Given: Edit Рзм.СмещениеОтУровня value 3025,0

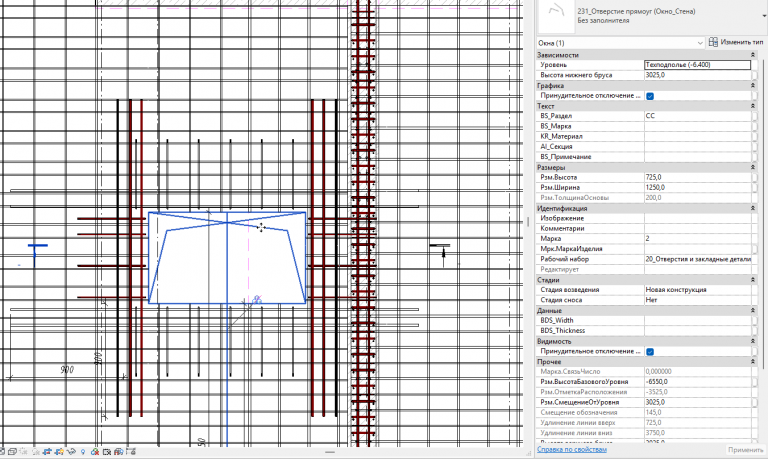Looking at the screenshot, I should 697,402.
